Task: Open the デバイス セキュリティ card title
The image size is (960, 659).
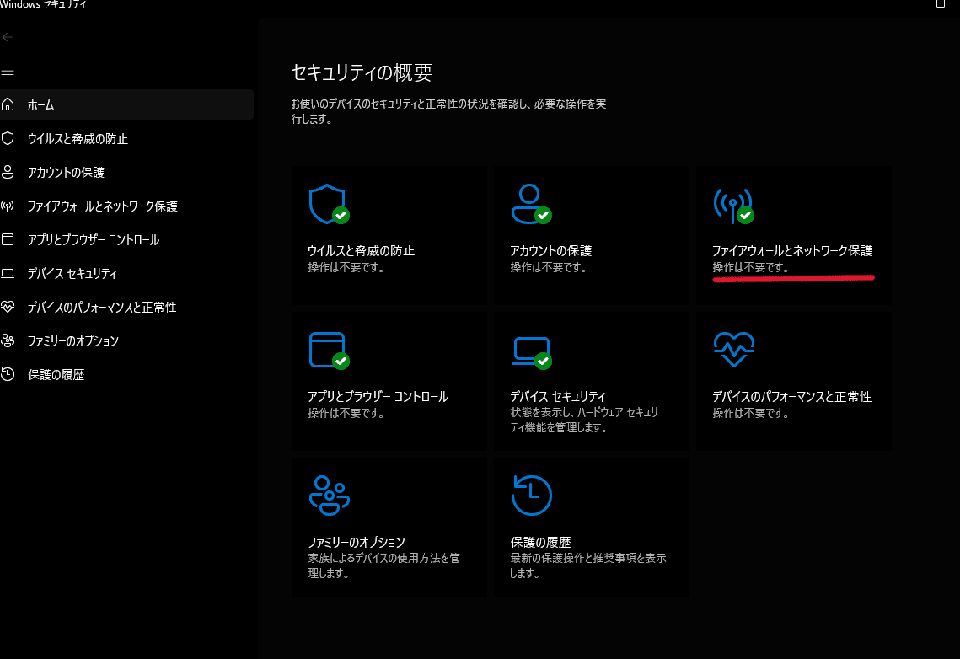Action: (558, 396)
